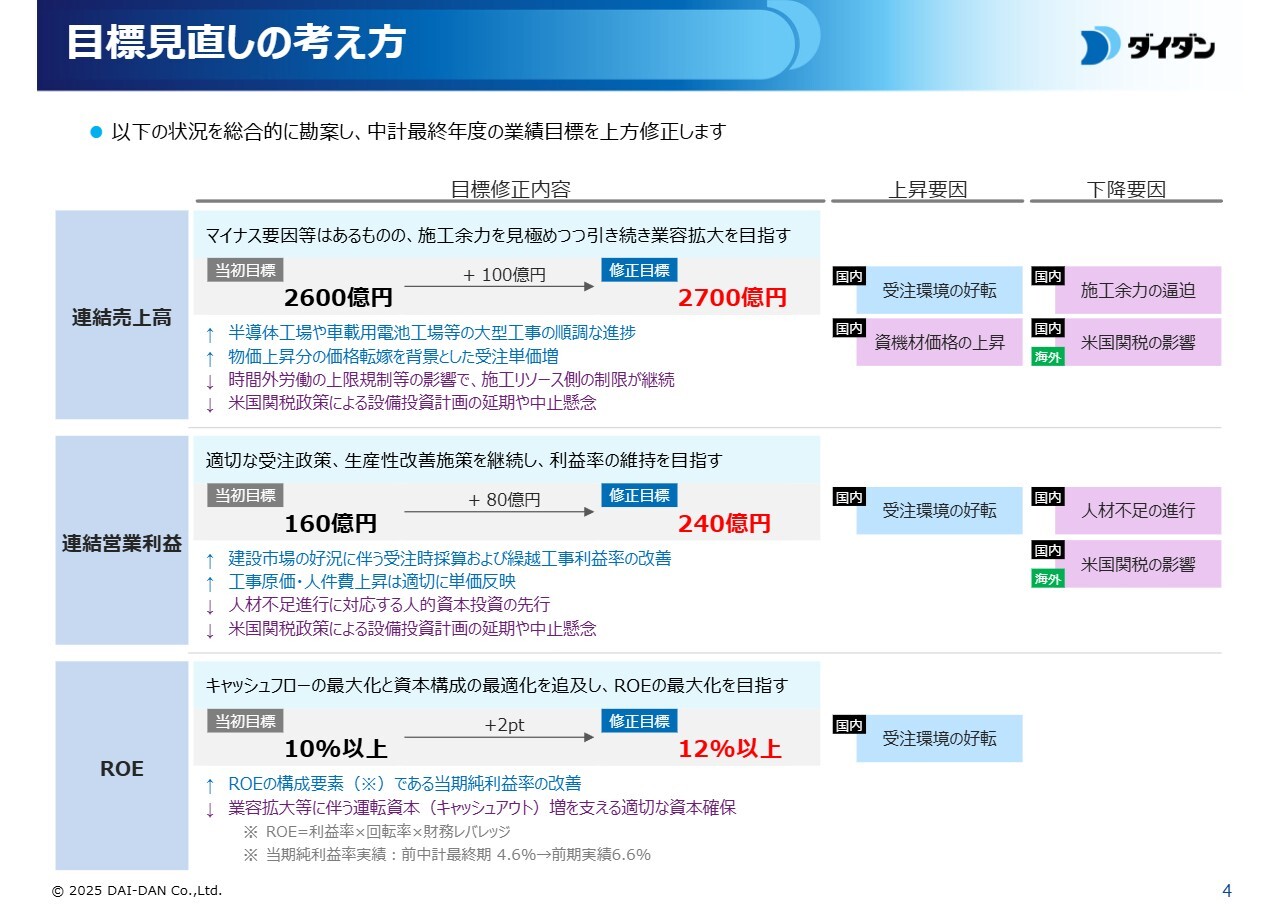Click the 人材不足の進行 factor box

[x=1138, y=511]
